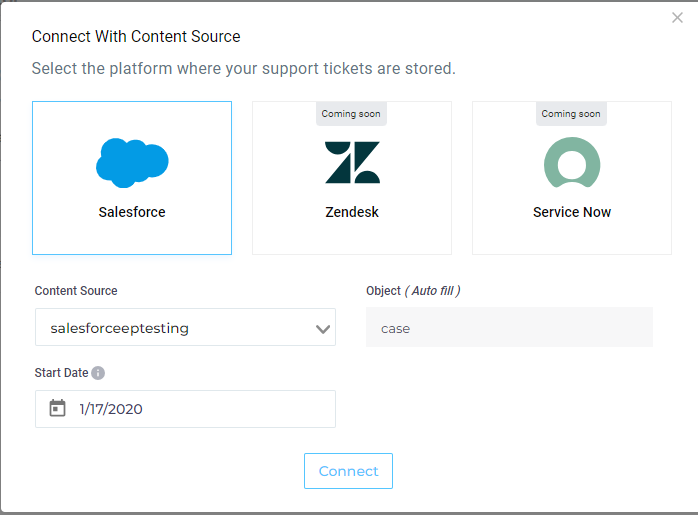Click the Connect button
Image resolution: width=698 pixels, height=515 pixels.
point(348,471)
